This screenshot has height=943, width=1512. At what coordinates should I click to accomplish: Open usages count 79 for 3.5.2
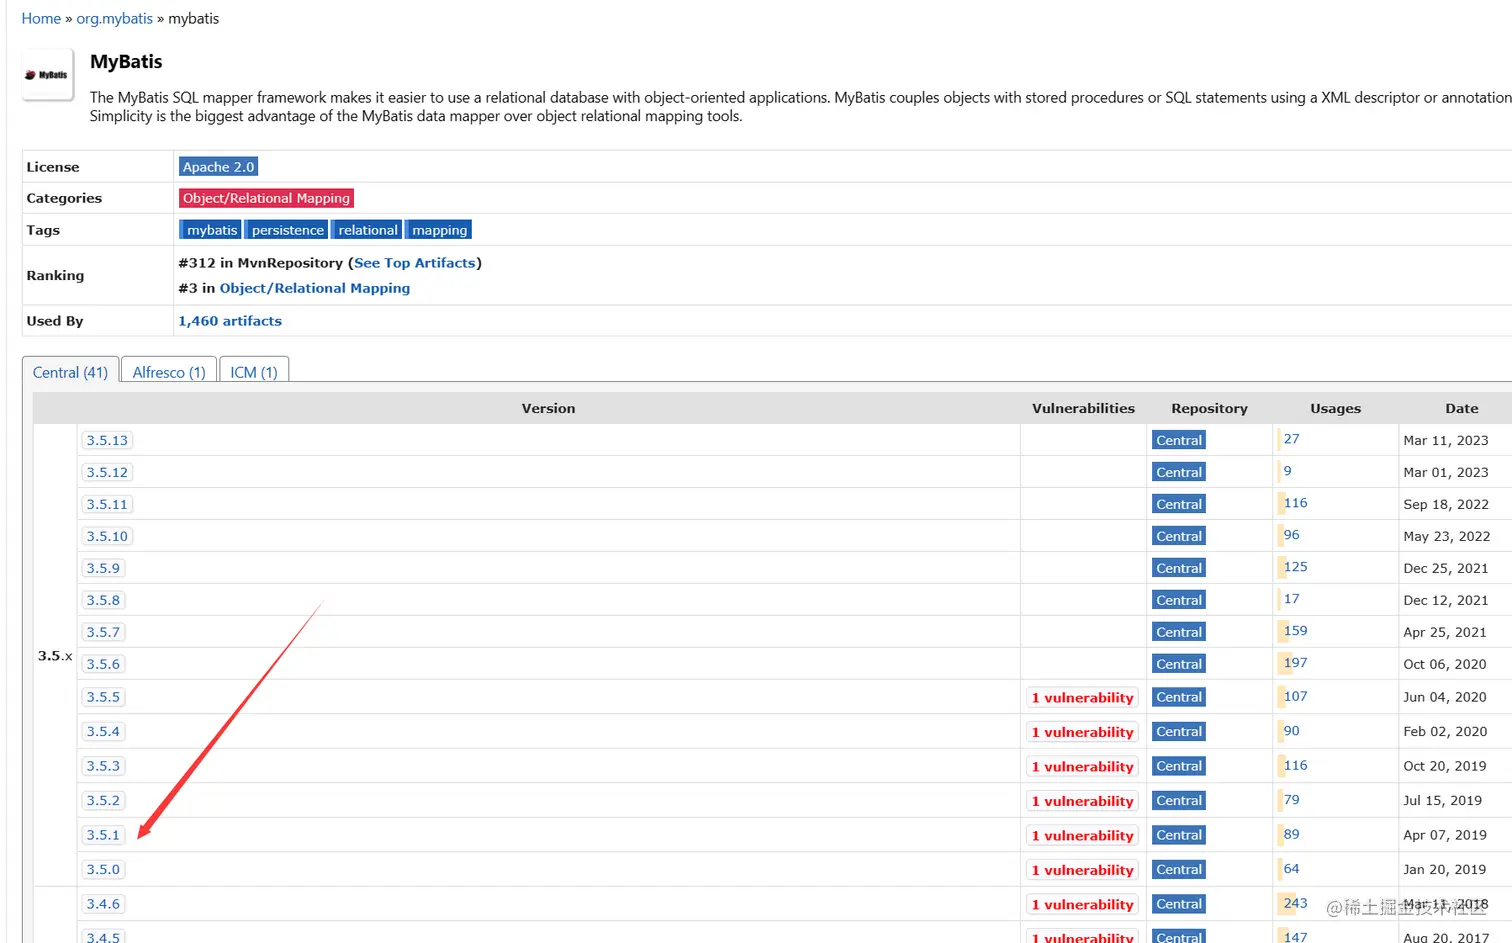click(1291, 800)
